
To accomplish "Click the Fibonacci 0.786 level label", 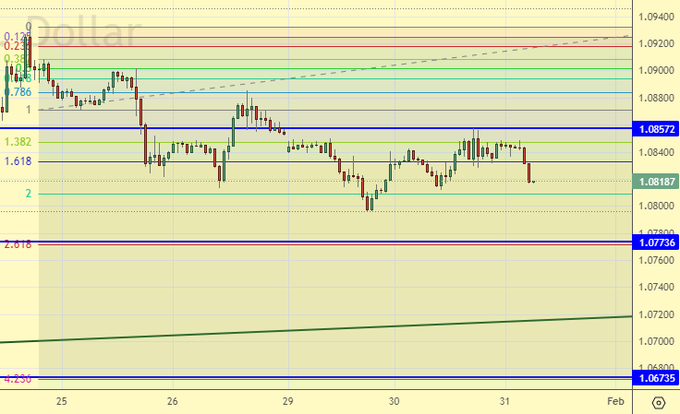I will coord(19,92).
